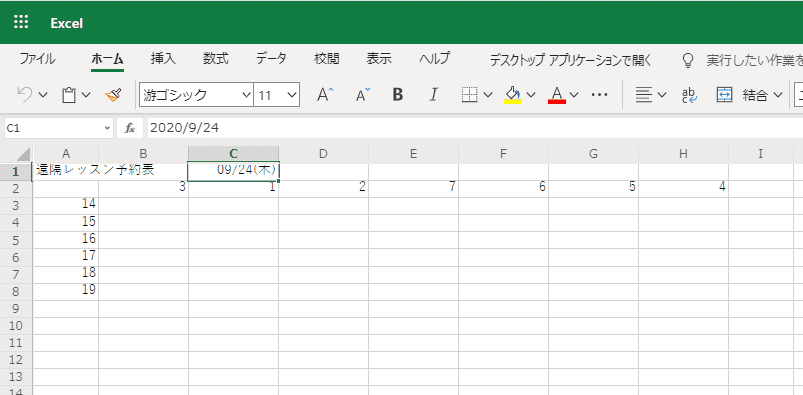
Task: Click the Excel app title
Action: [67, 23]
